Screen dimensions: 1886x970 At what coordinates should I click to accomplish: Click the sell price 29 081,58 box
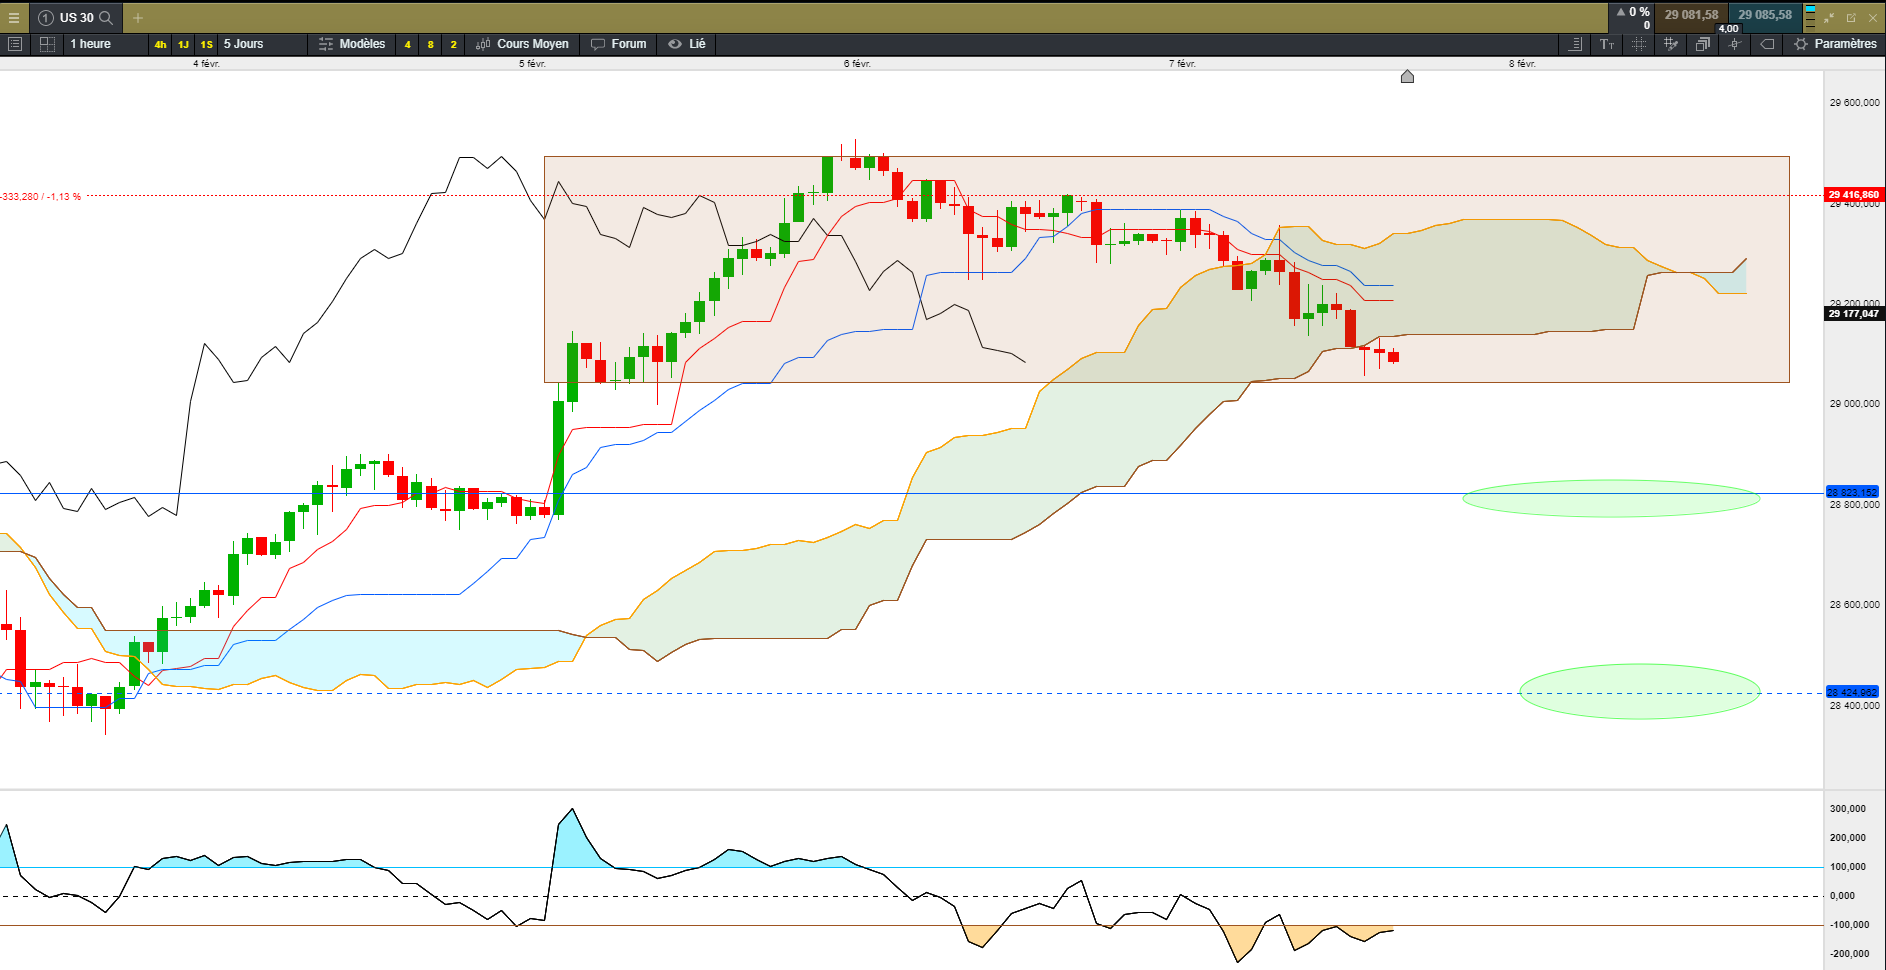(x=1691, y=15)
